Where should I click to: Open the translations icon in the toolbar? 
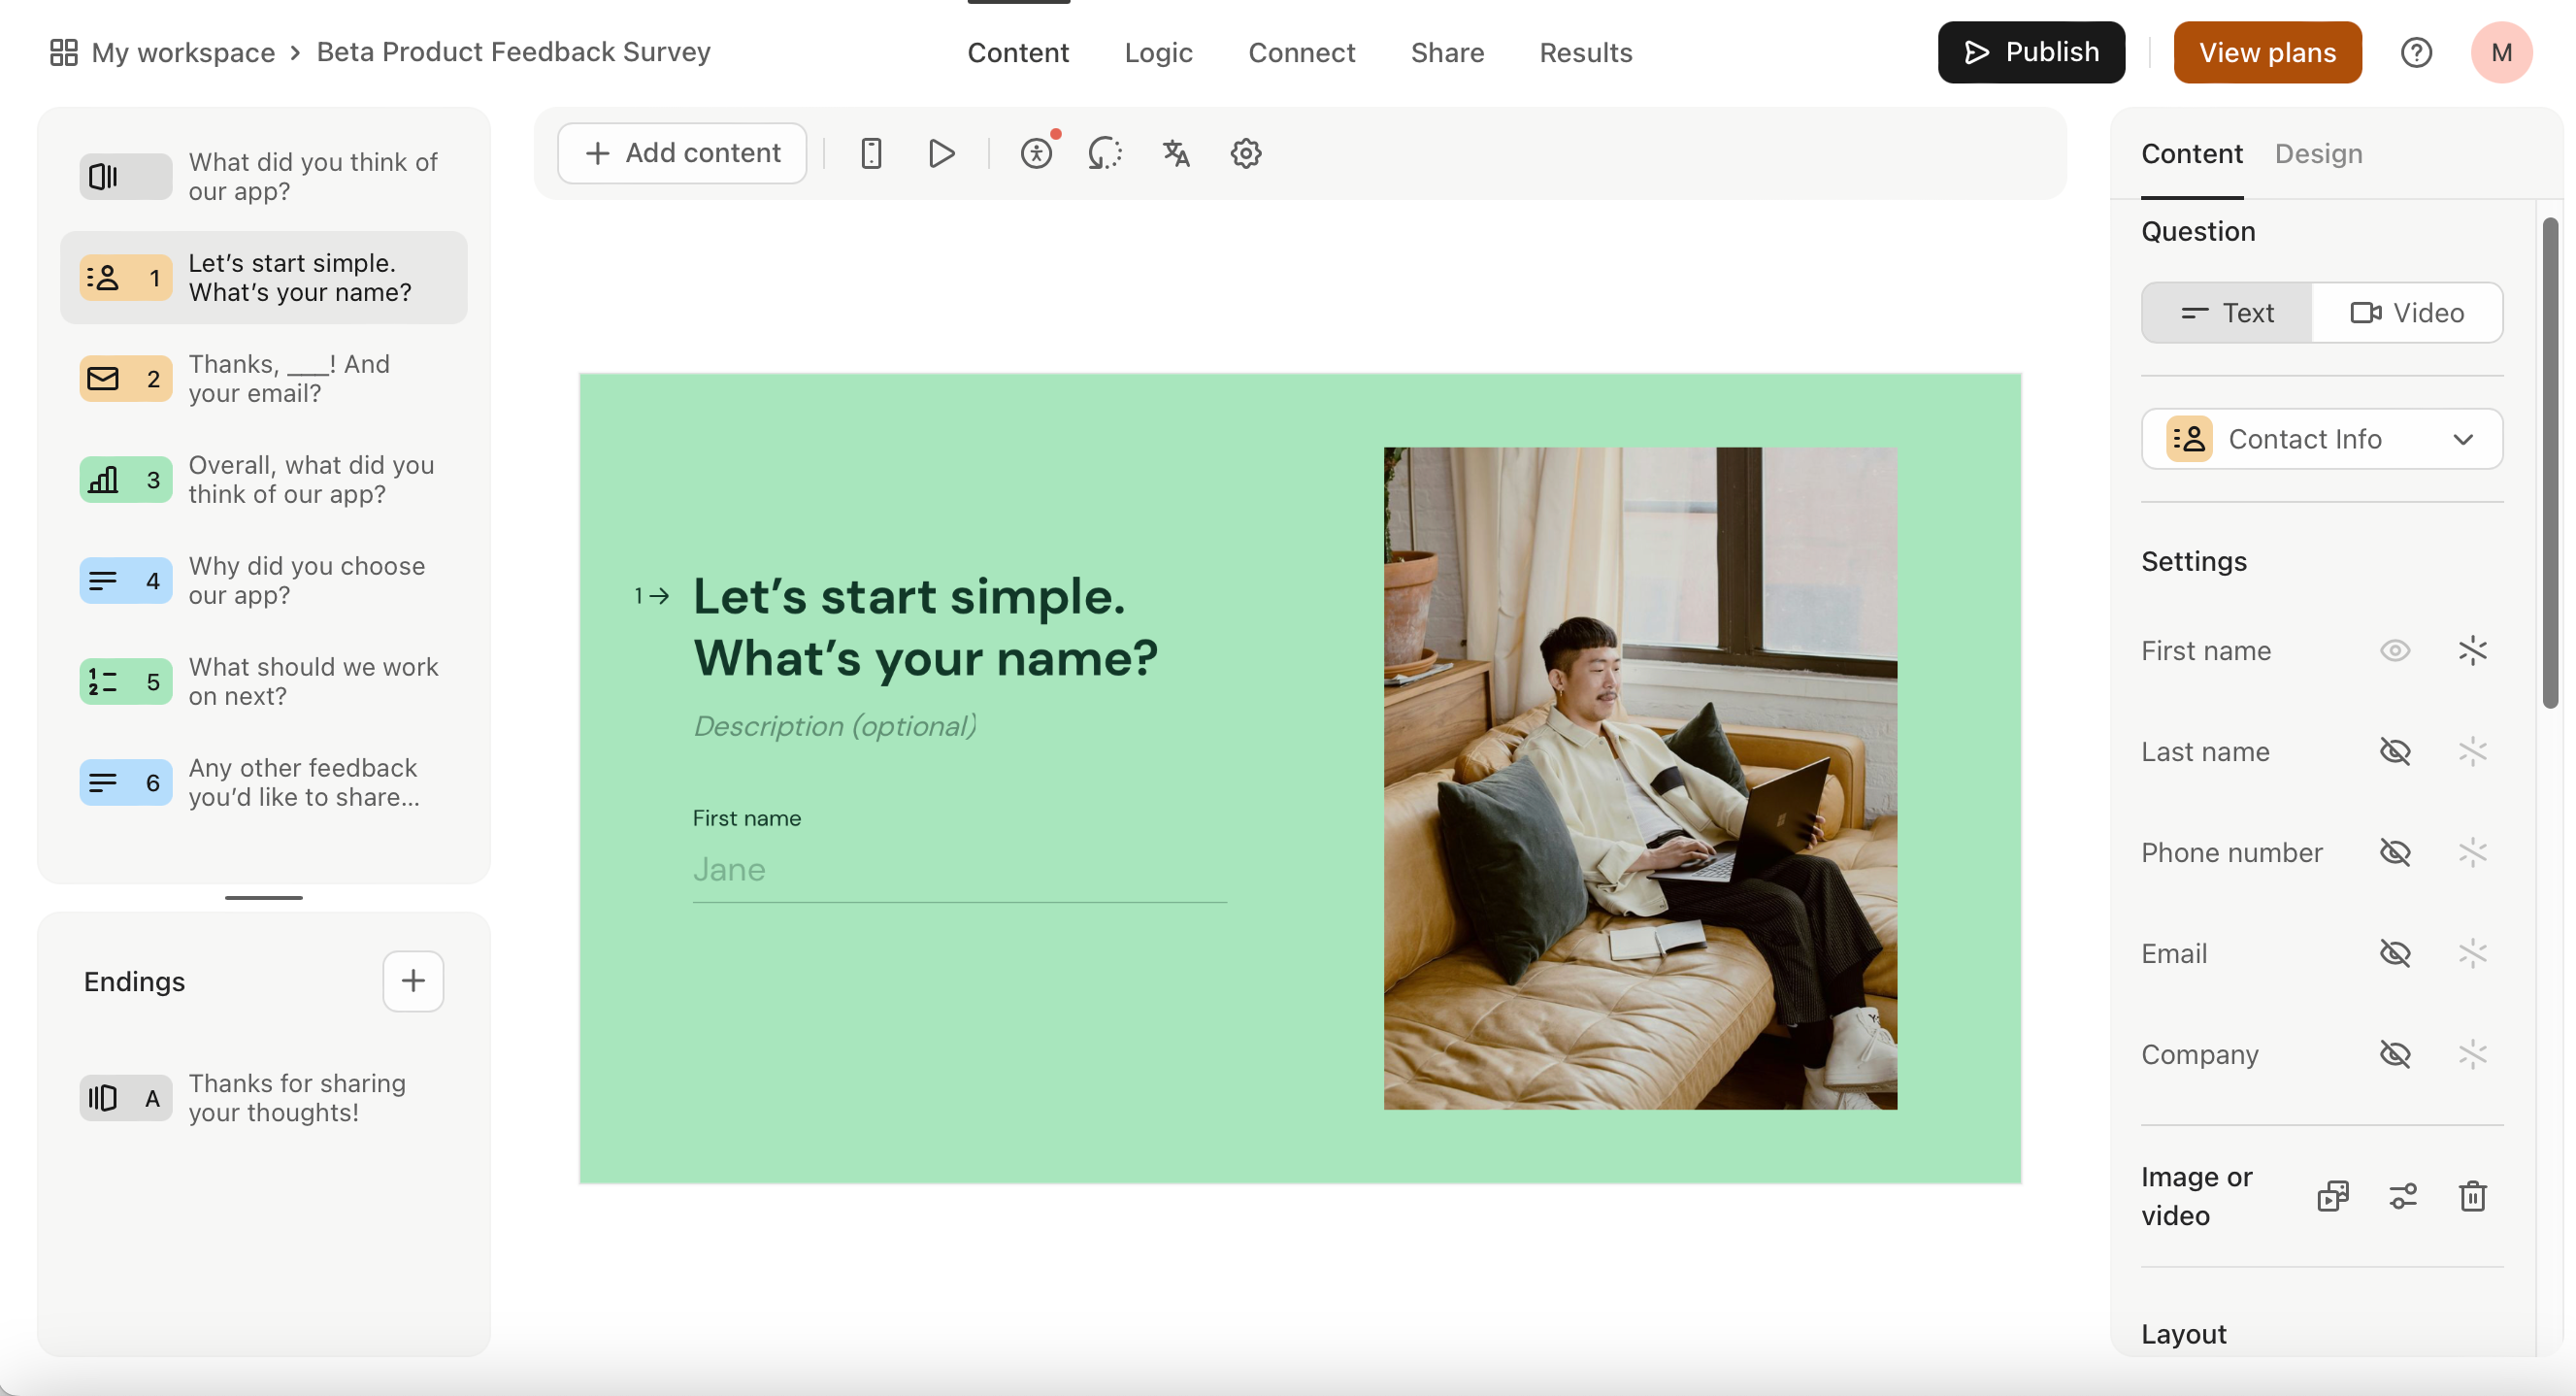[x=1175, y=153]
